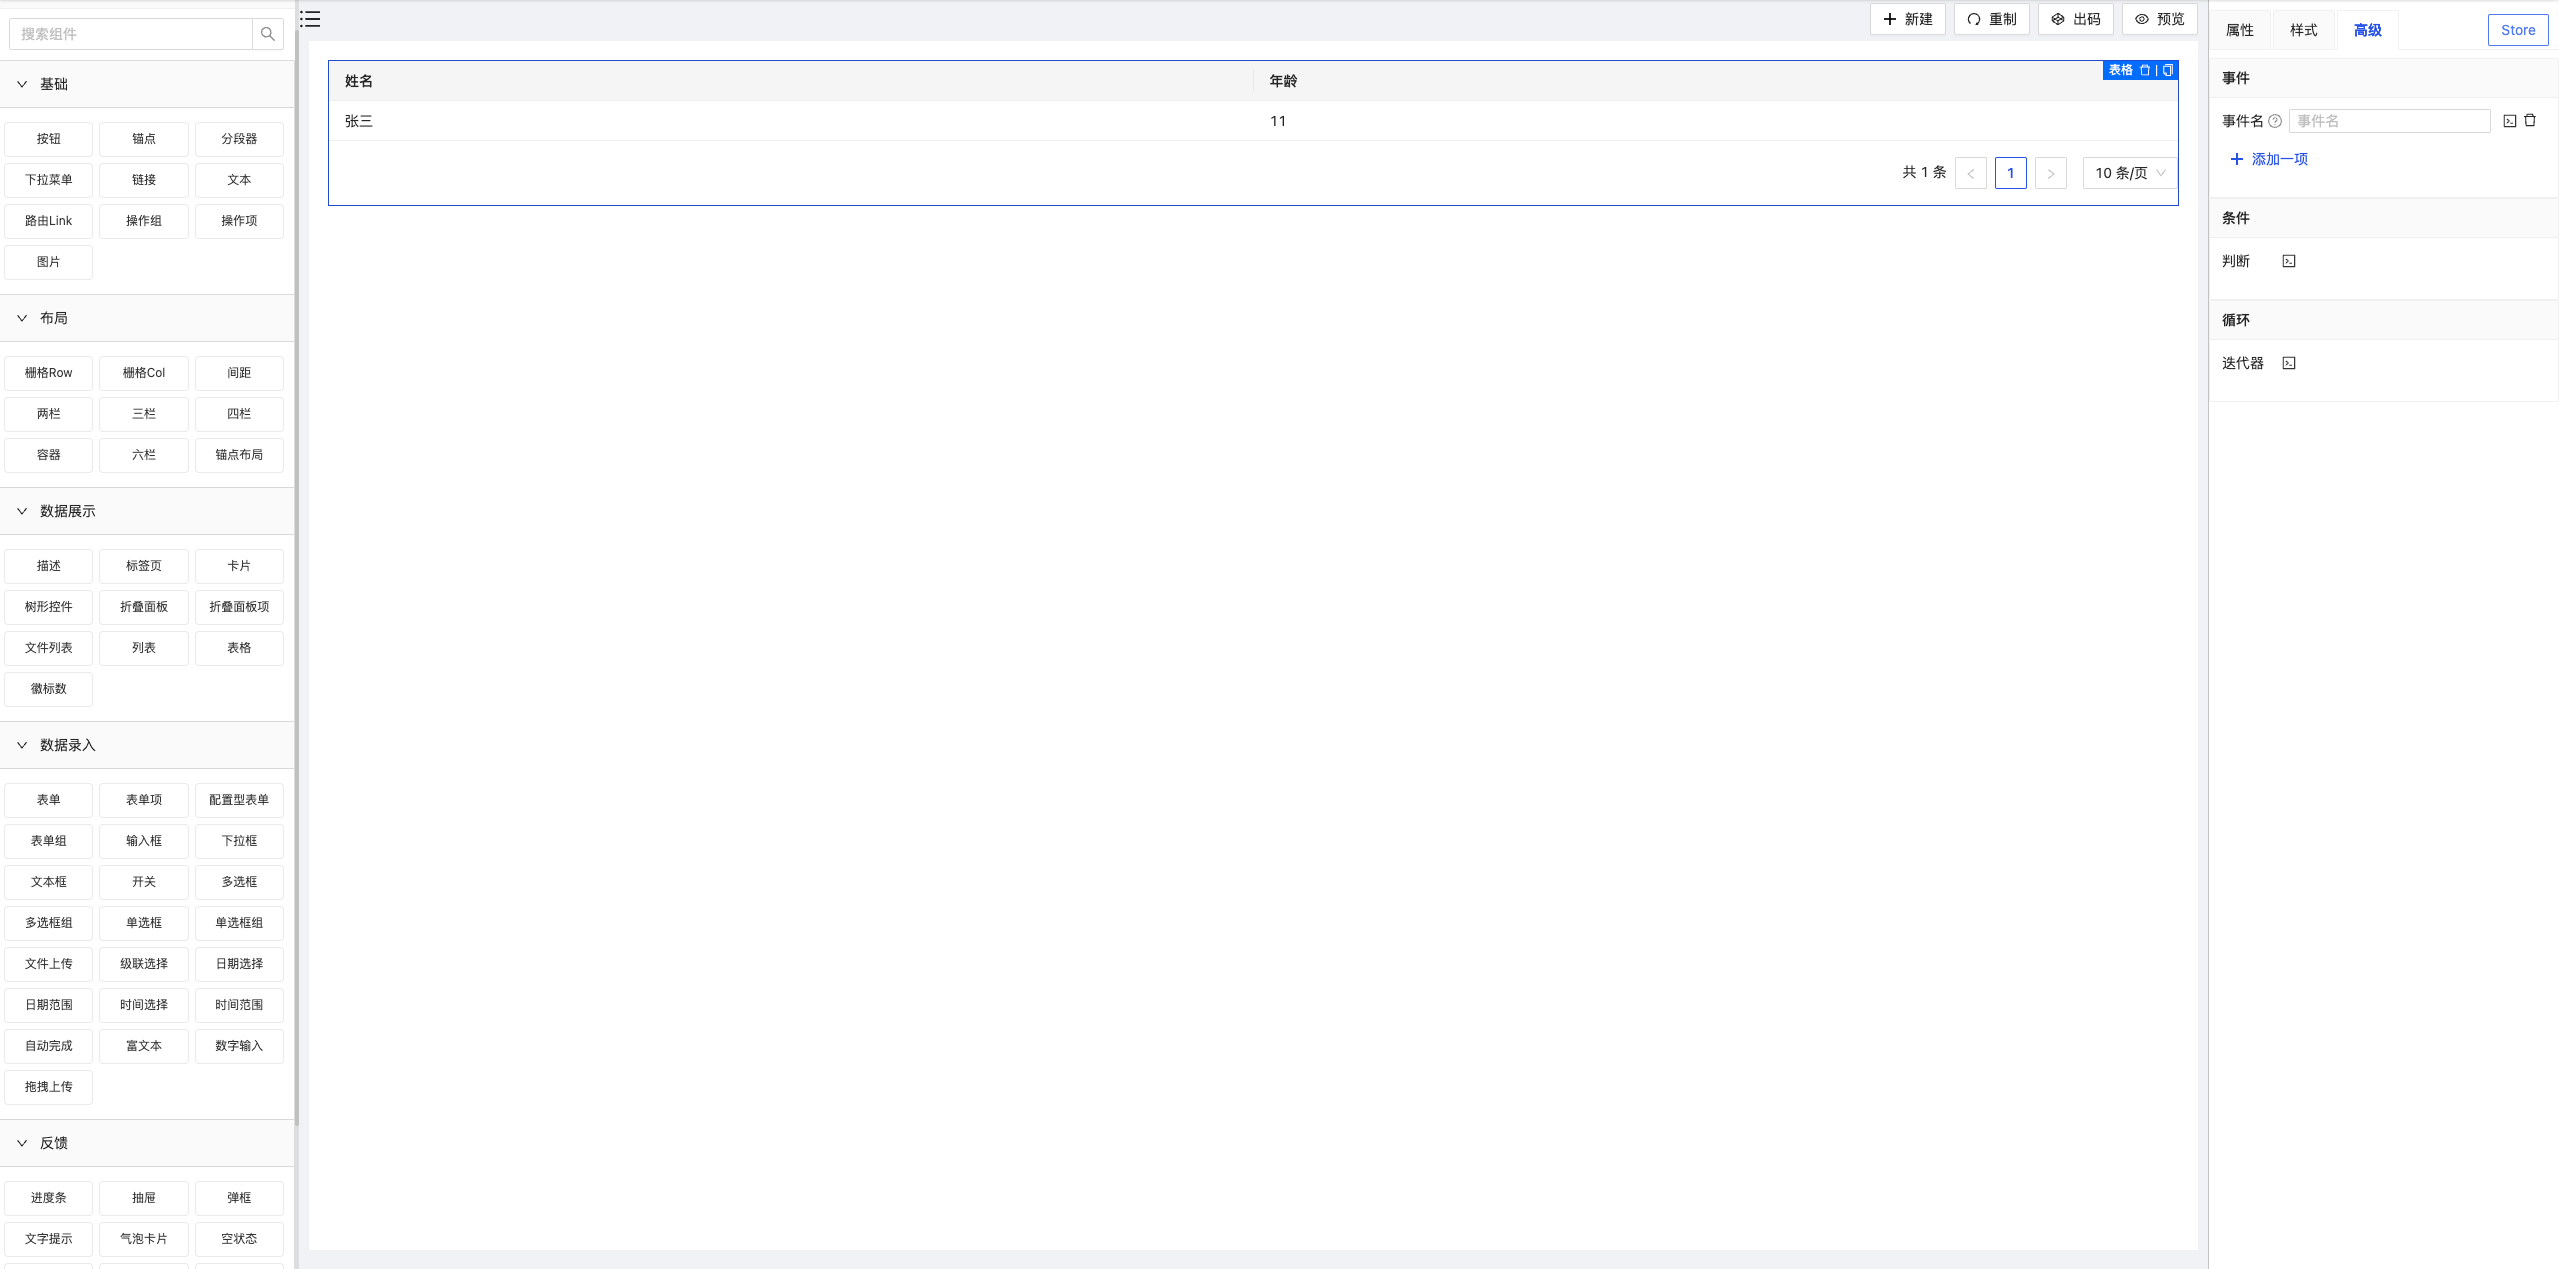
Task: Switch to the 样式 tab
Action: [x=2303, y=30]
